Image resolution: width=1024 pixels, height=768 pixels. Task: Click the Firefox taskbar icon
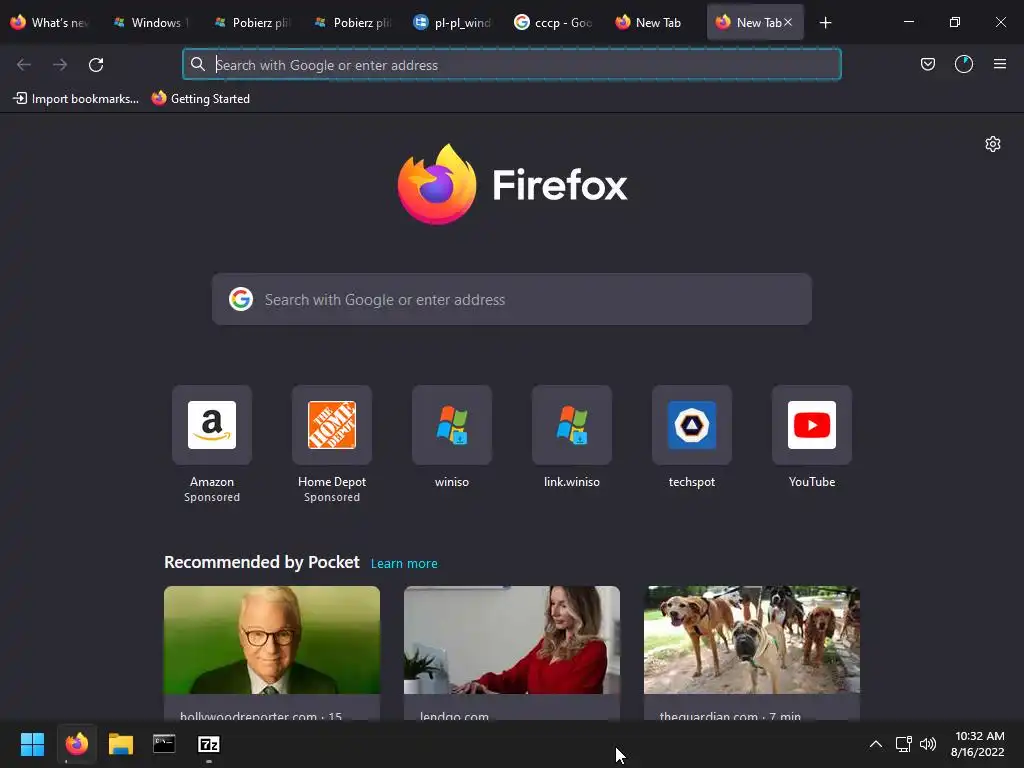click(76, 744)
